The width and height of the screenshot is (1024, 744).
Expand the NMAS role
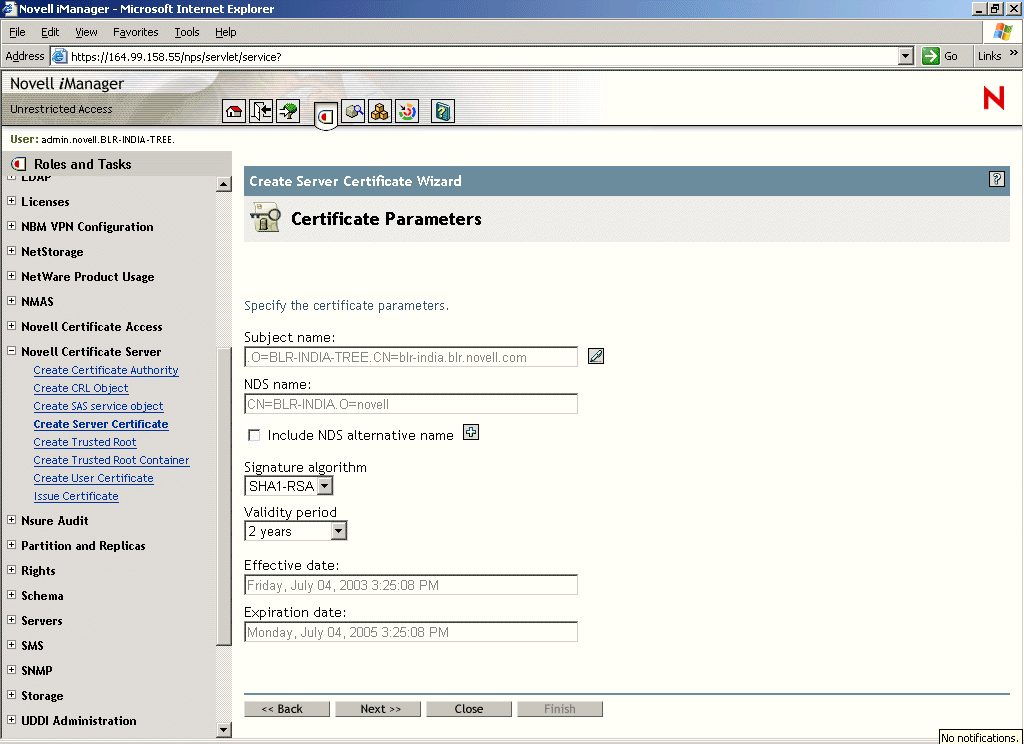pyautogui.click(x=11, y=300)
